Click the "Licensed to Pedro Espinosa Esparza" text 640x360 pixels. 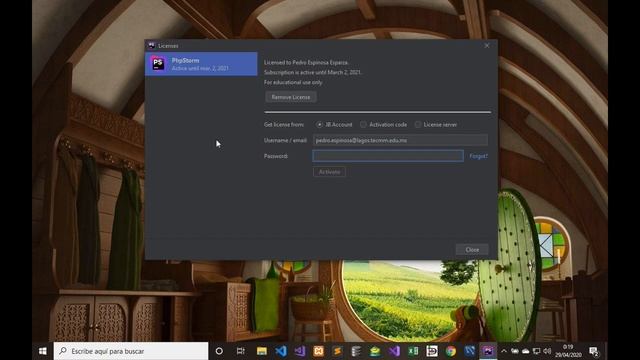click(306, 62)
